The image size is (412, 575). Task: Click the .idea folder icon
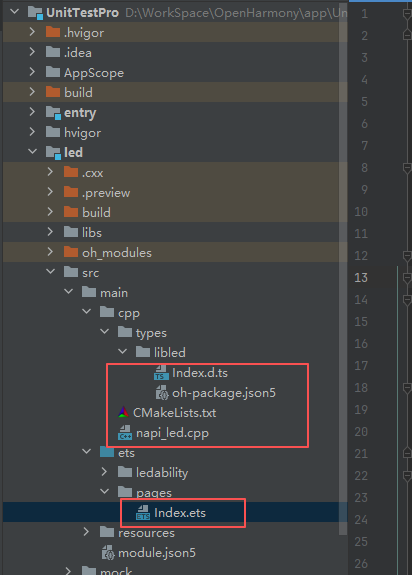pos(53,52)
